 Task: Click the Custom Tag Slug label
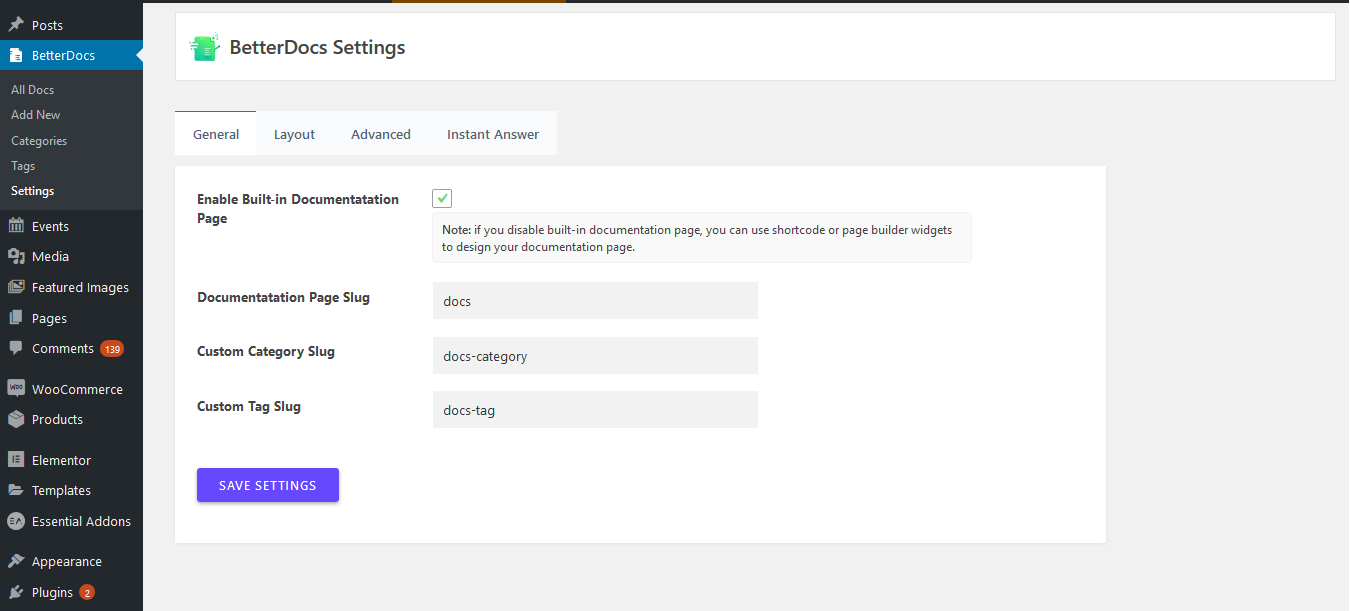[249, 406]
